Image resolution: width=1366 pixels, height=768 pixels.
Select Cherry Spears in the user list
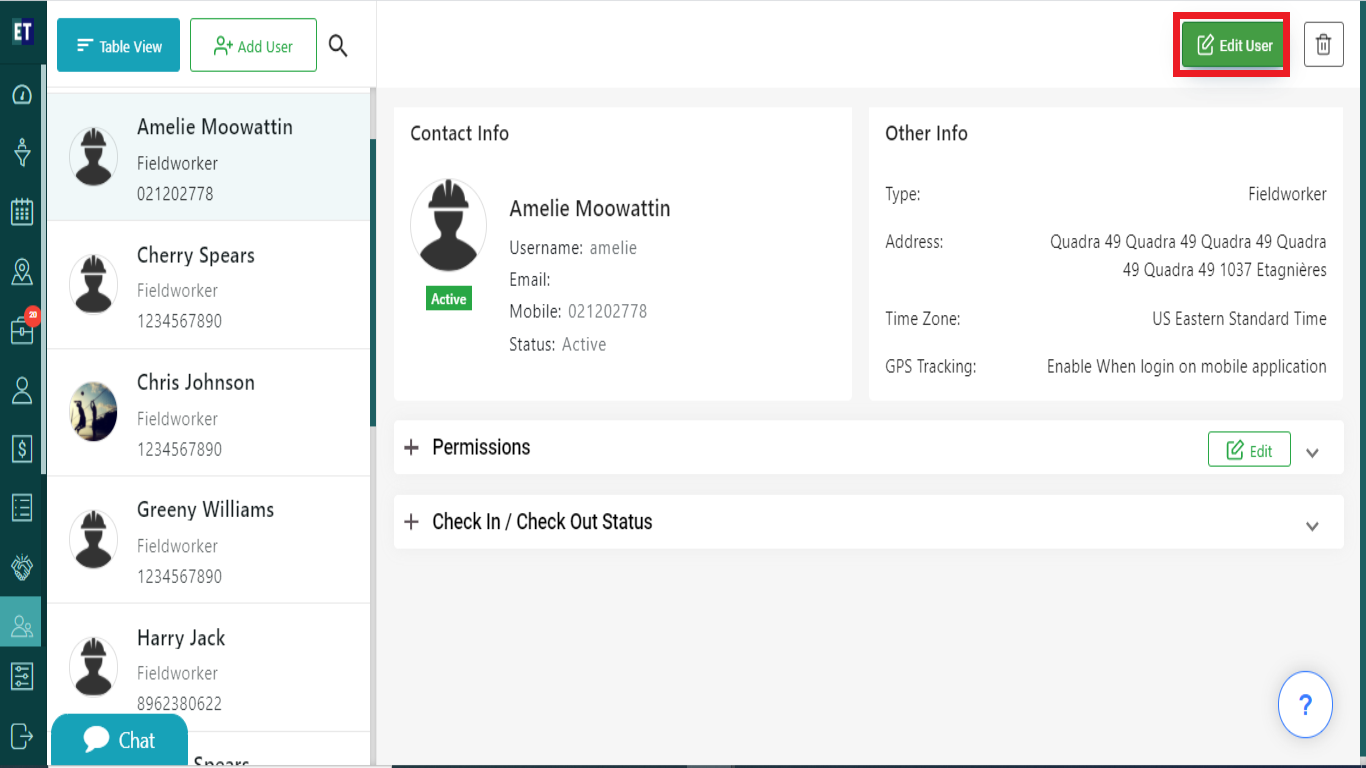click(209, 285)
